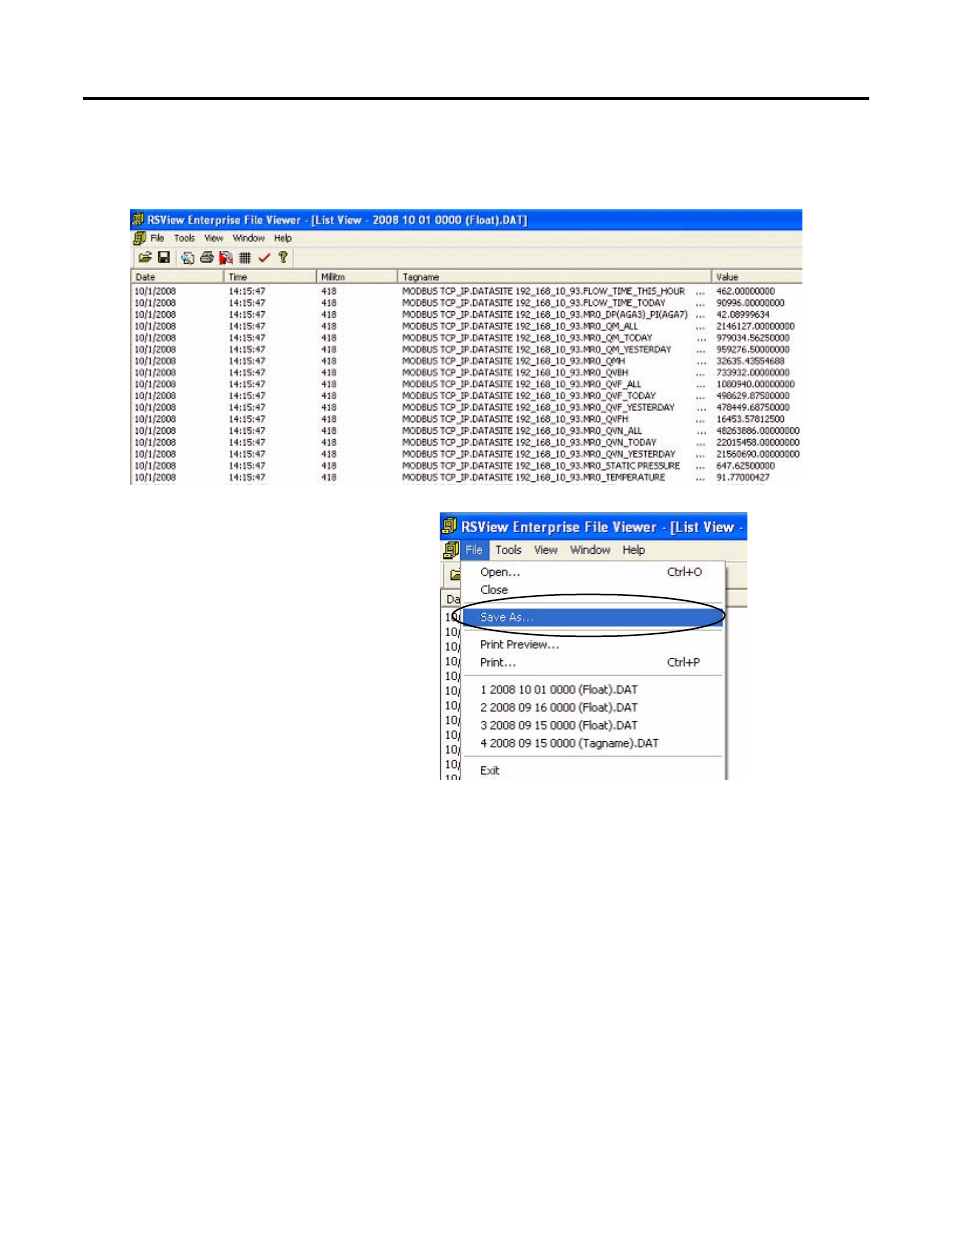This screenshot has width=954, height=1235.
Task: Open recent file 4 2008 09 15 0000 (Tagname).DAT
Action: pyautogui.click(x=592, y=744)
